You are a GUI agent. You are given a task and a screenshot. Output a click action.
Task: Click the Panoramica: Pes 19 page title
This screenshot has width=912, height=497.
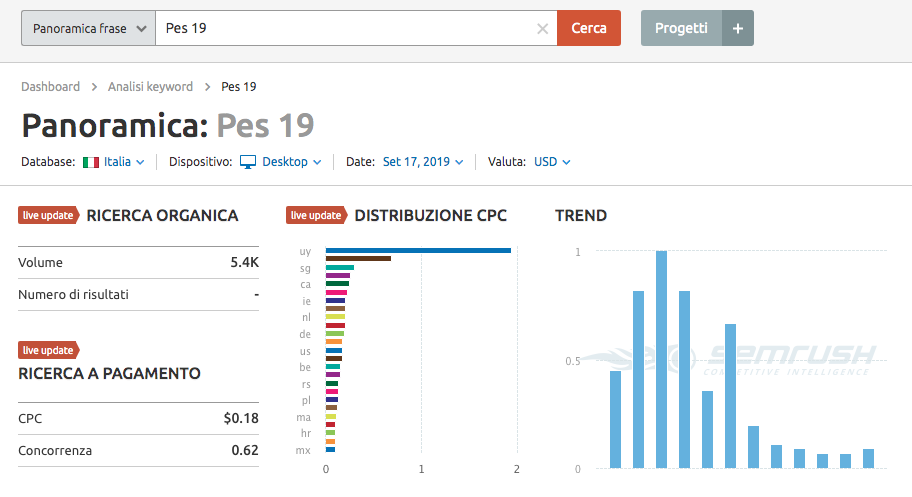pyautogui.click(x=168, y=125)
